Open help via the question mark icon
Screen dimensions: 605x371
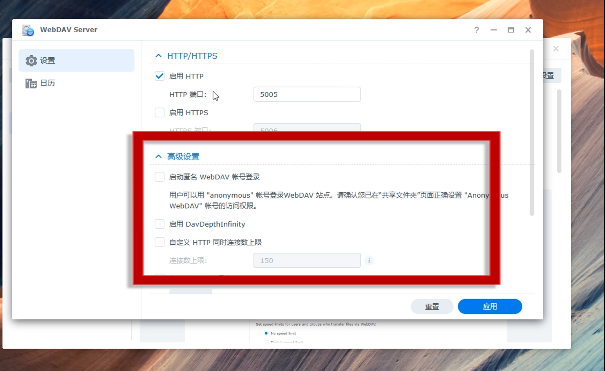coord(477,30)
